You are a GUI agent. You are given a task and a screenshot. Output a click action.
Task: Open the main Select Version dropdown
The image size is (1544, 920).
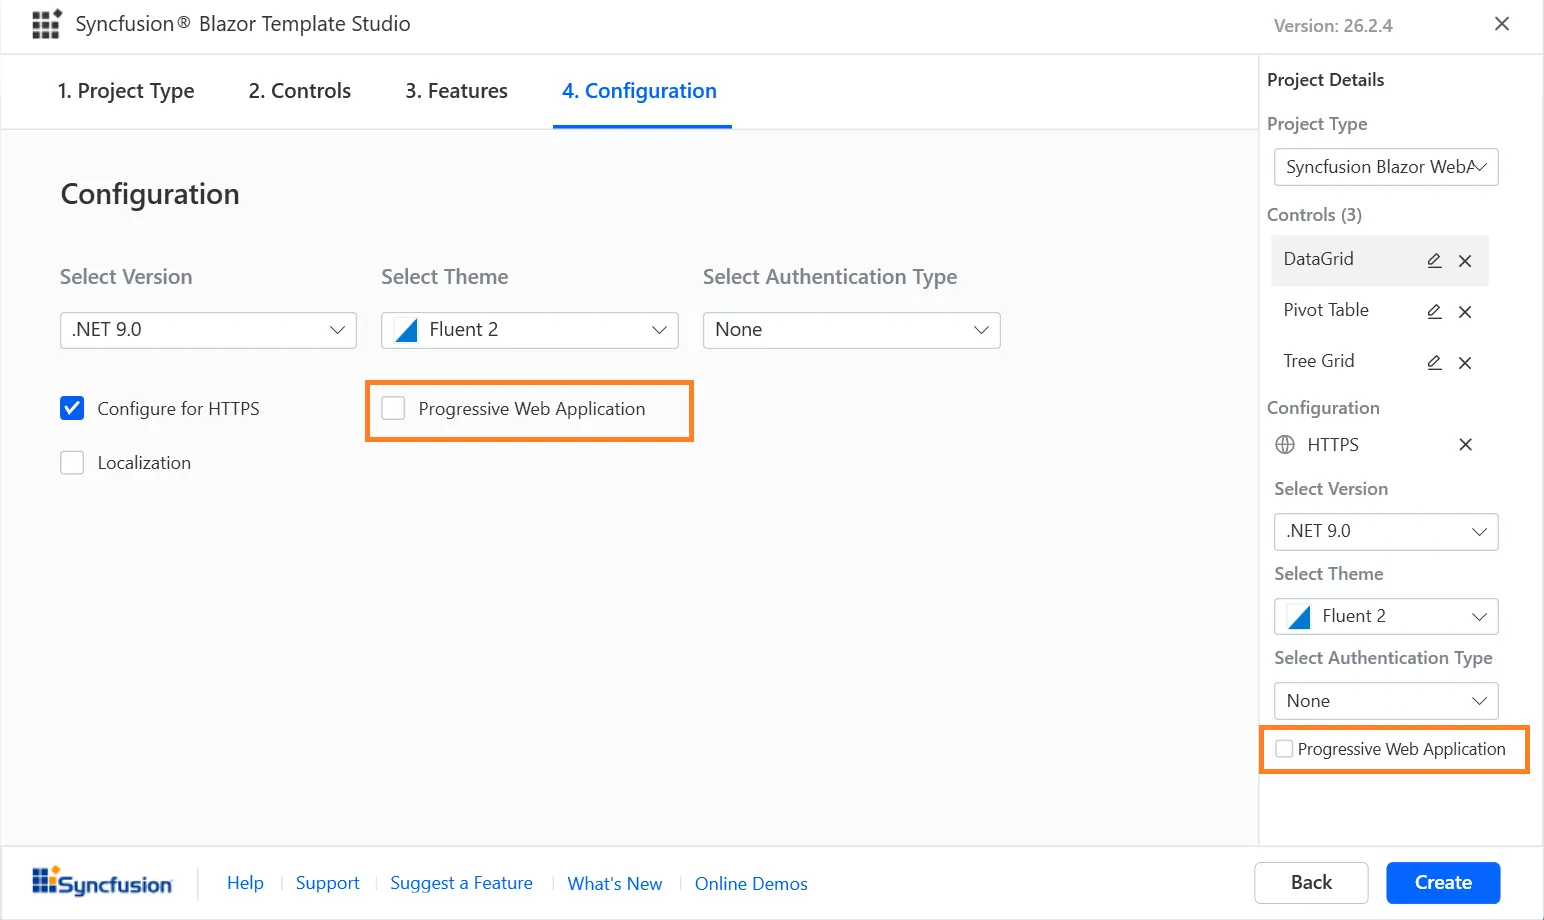[x=208, y=330]
